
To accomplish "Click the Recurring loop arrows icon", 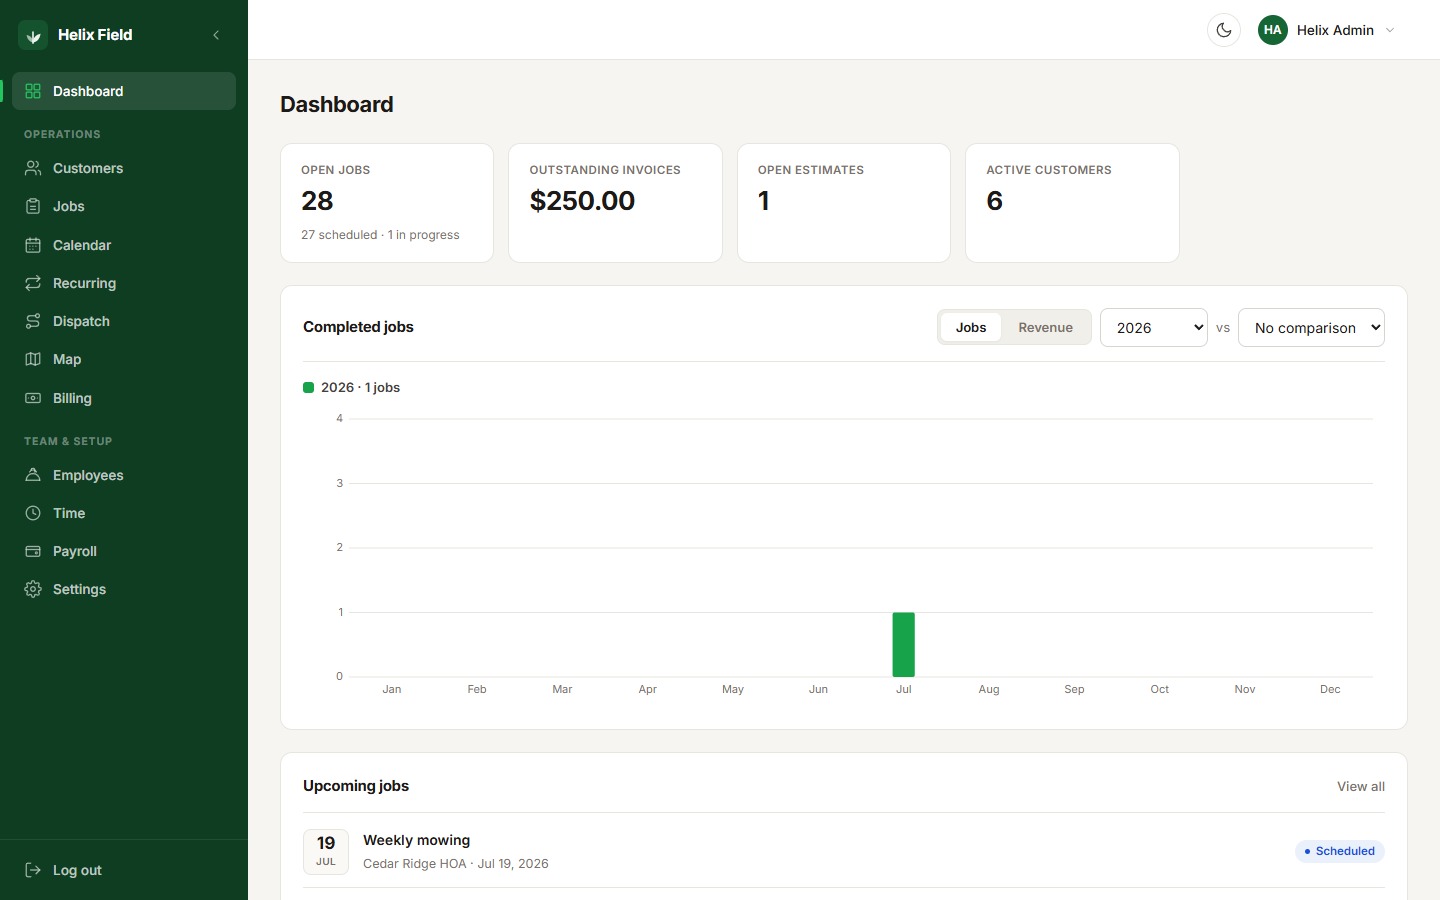I will pyautogui.click(x=33, y=283).
